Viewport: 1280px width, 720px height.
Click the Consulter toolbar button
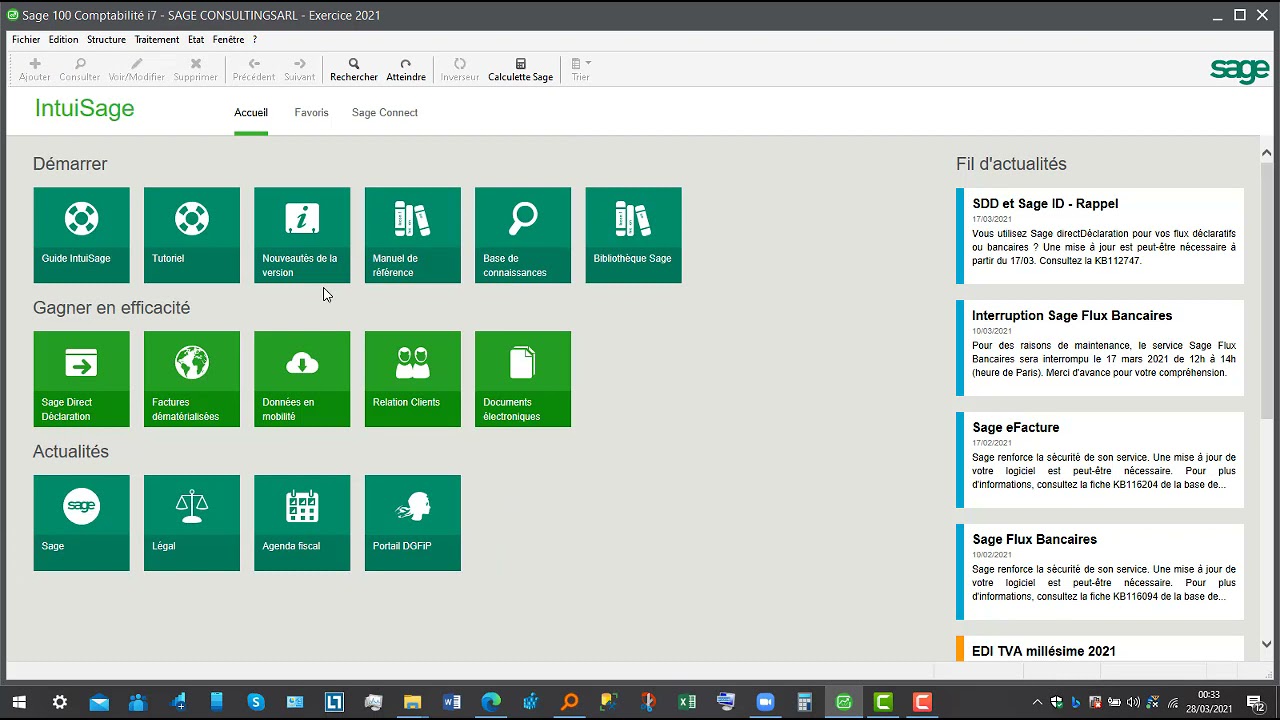click(x=80, y=69)
